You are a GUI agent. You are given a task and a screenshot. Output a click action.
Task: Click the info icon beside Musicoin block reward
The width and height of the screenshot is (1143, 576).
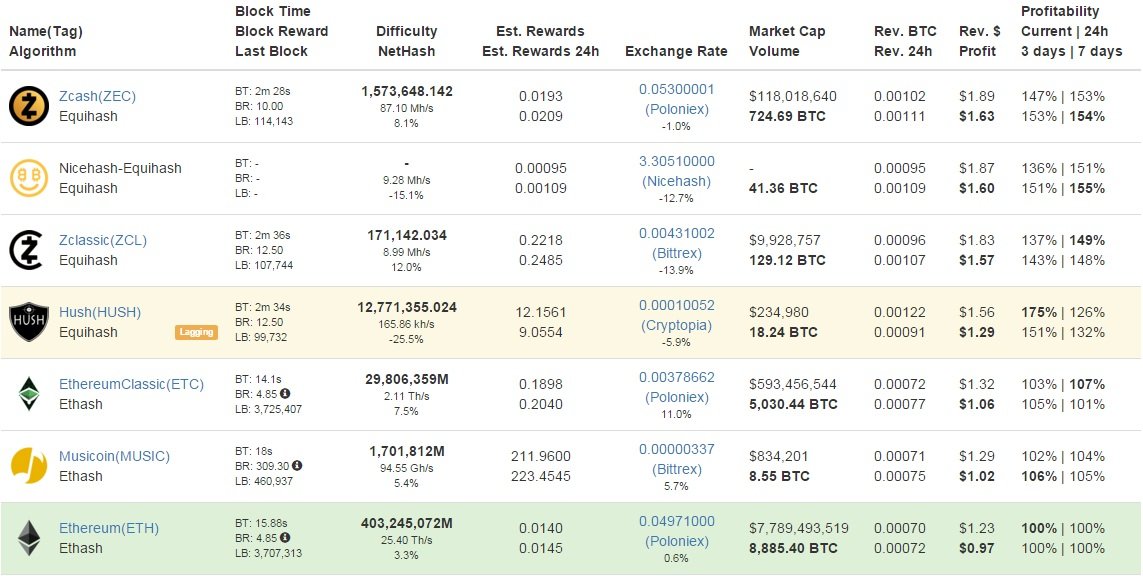pyautogui.click(x=297, y=465)
